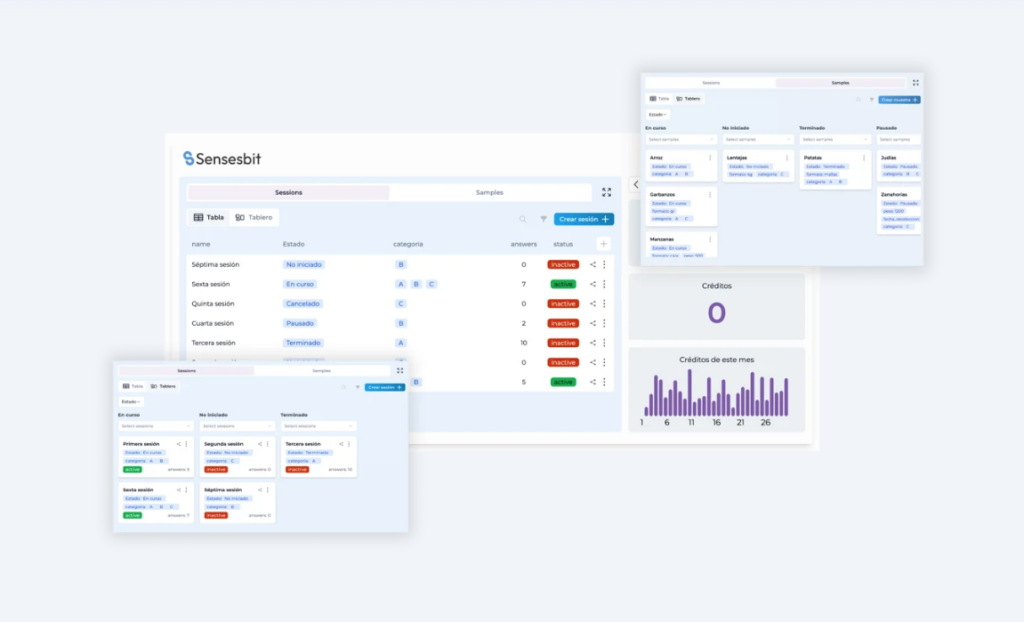
Task: Open the Sessions tab in the main panel
Action: pyautogui.click(x=288, y=192)
